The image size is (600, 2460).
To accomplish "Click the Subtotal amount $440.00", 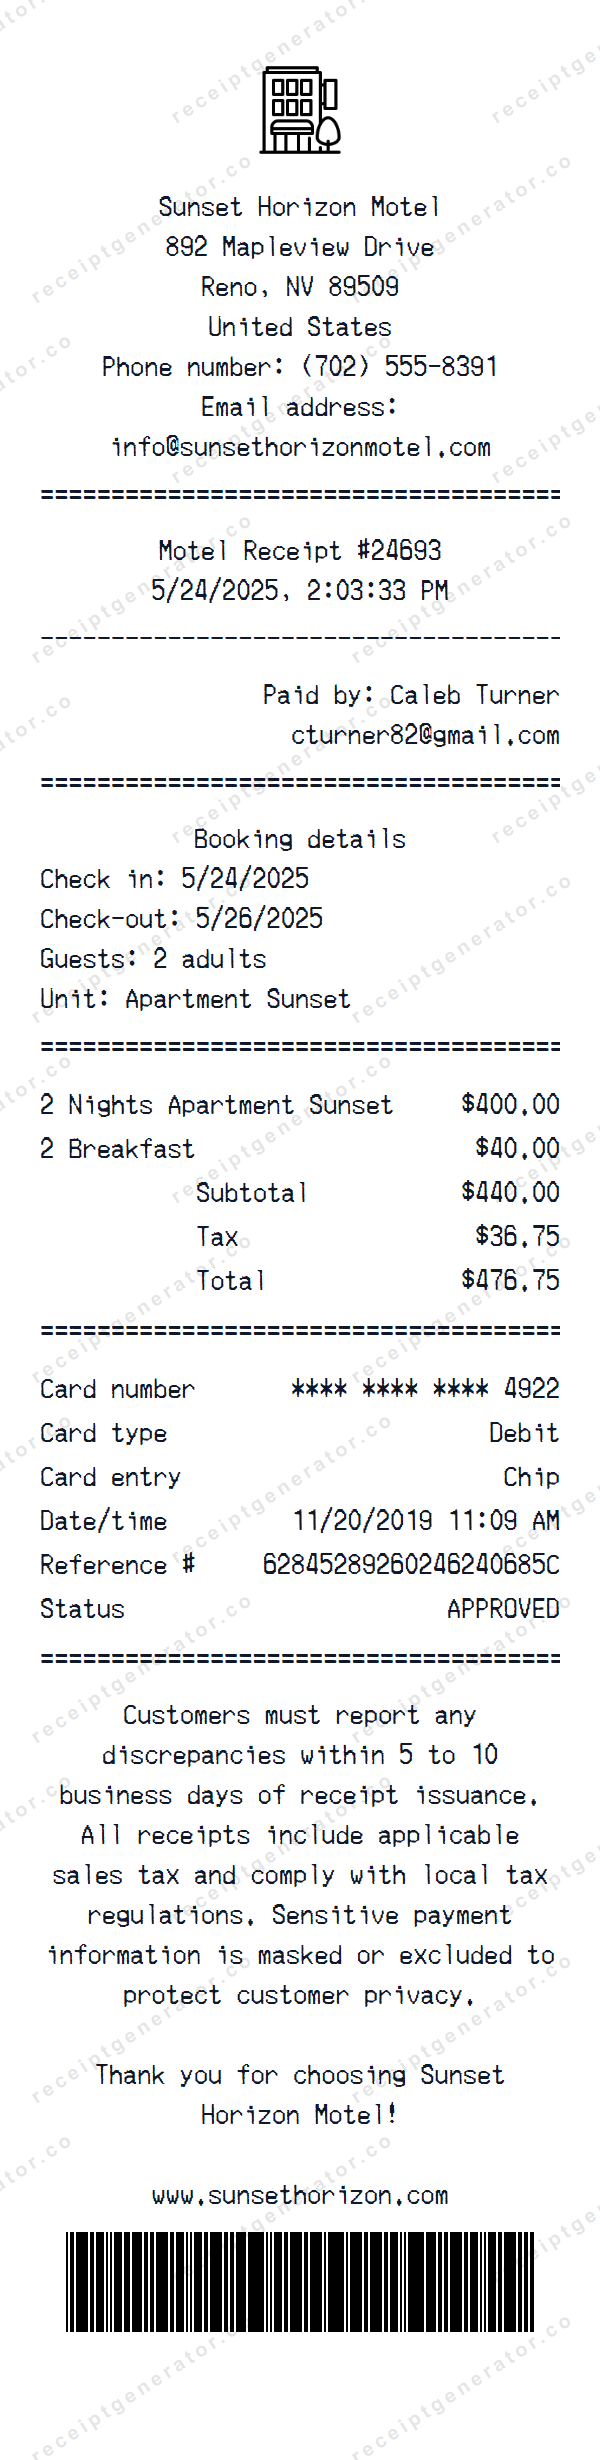I will pyautogui.click(x=510, y=1192).
